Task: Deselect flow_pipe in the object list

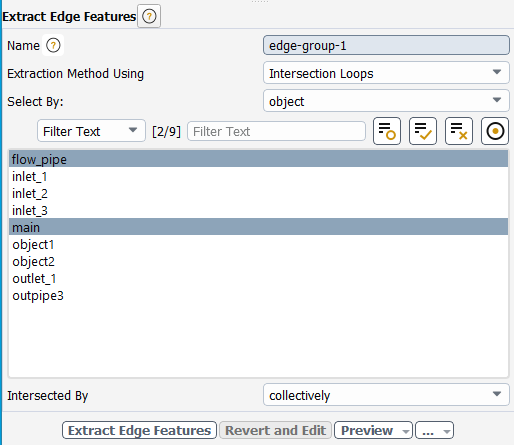Action: click(258, 159)
